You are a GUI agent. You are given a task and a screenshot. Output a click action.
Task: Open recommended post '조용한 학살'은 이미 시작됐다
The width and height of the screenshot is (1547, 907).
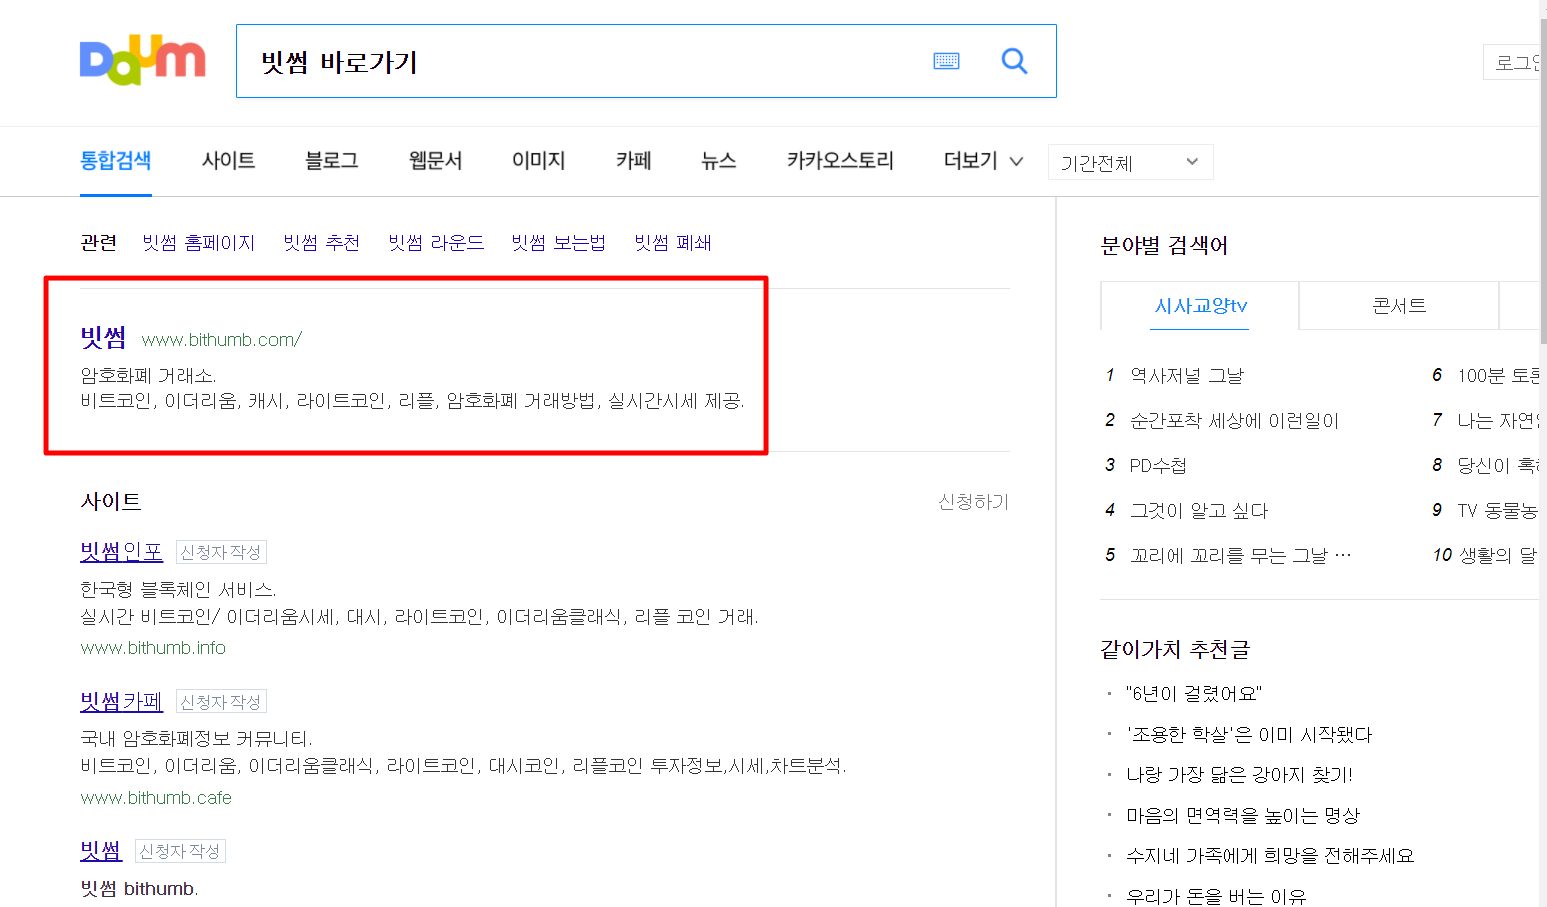pos(1249,735)
